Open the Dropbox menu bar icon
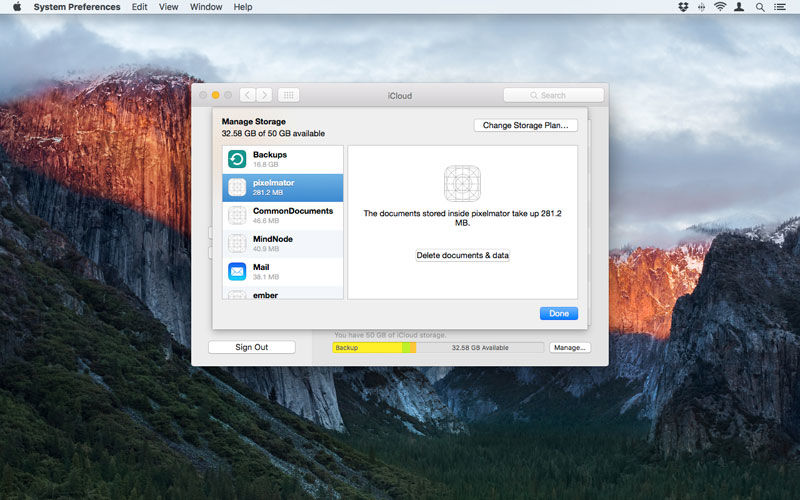Image resolution: width=800 pixels, height=500 pixels. pos(683,7)
